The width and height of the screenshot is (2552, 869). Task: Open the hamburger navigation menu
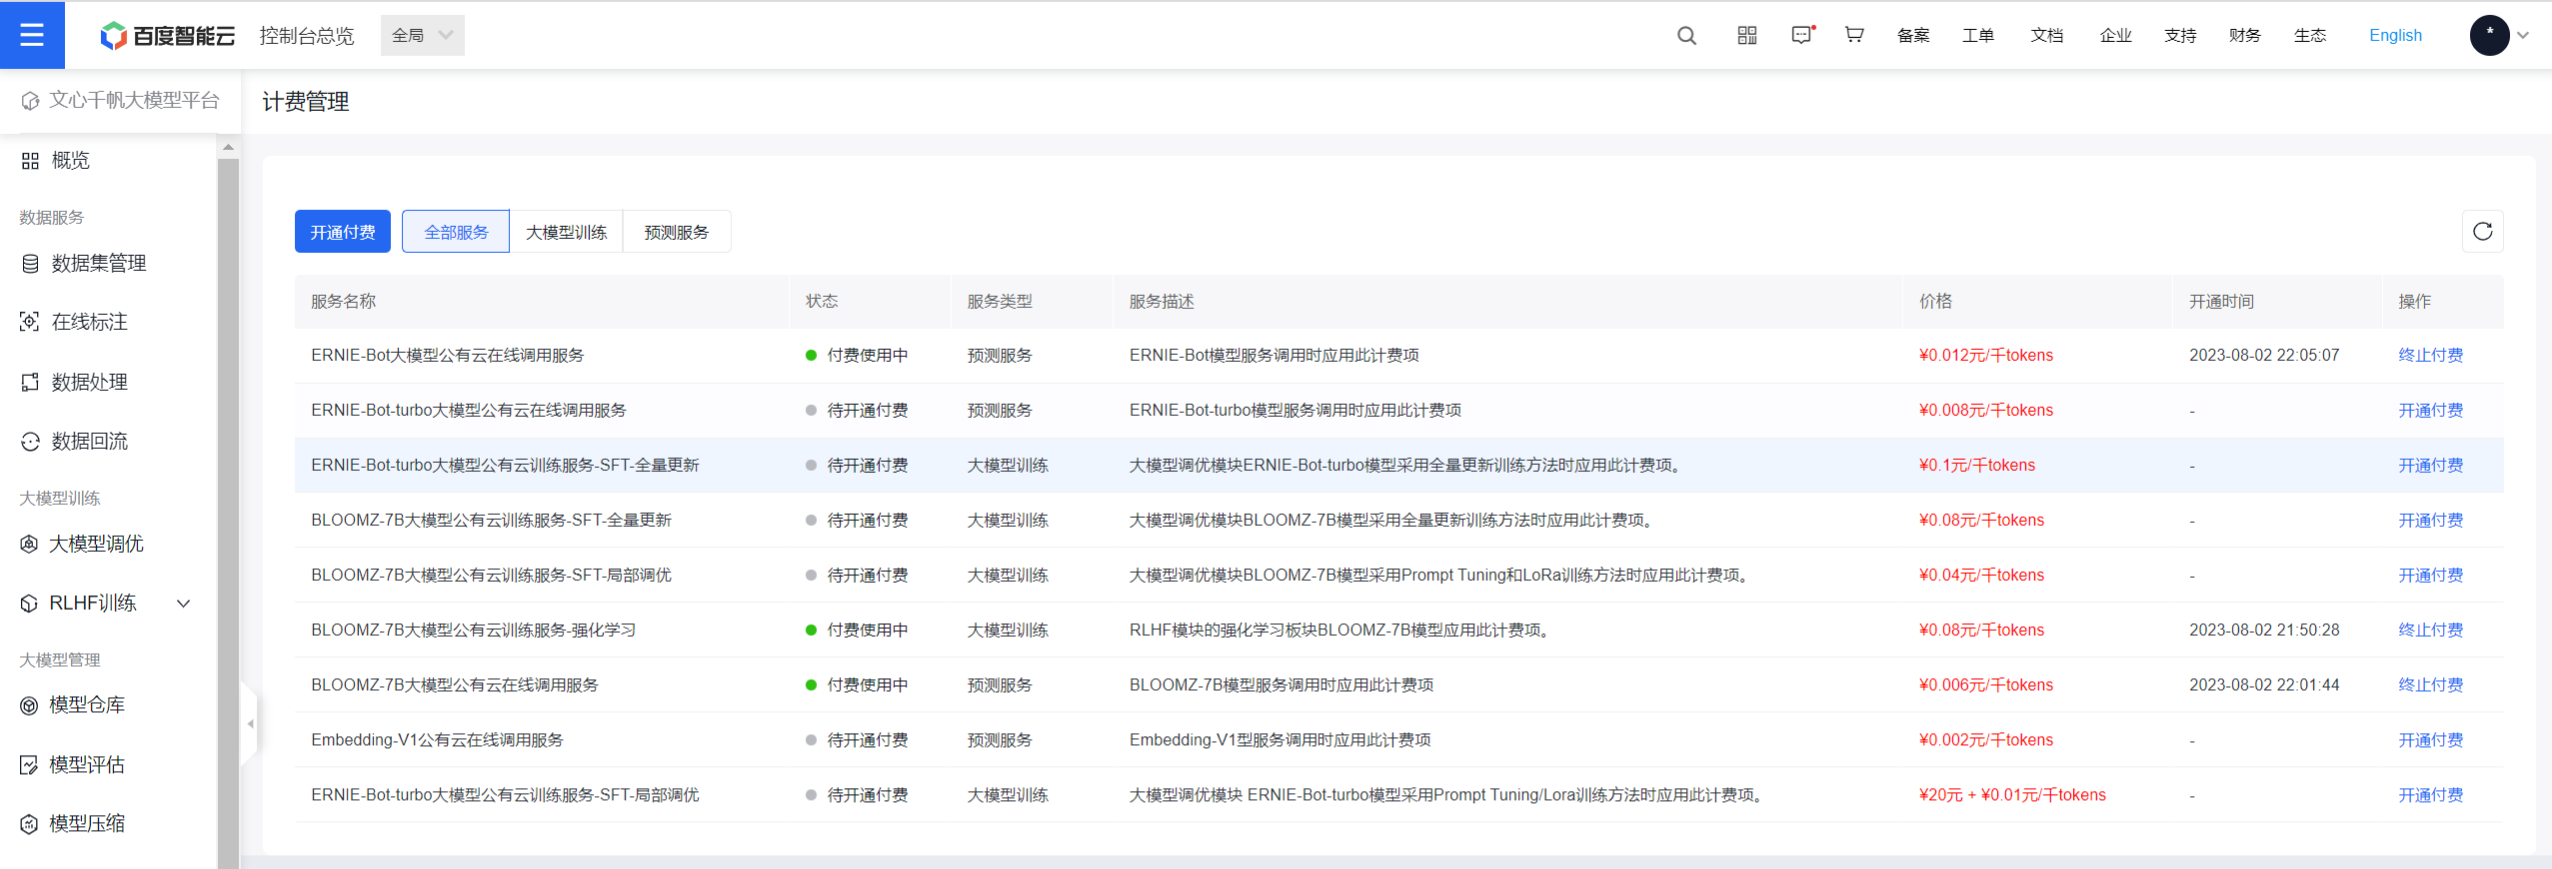32,35
